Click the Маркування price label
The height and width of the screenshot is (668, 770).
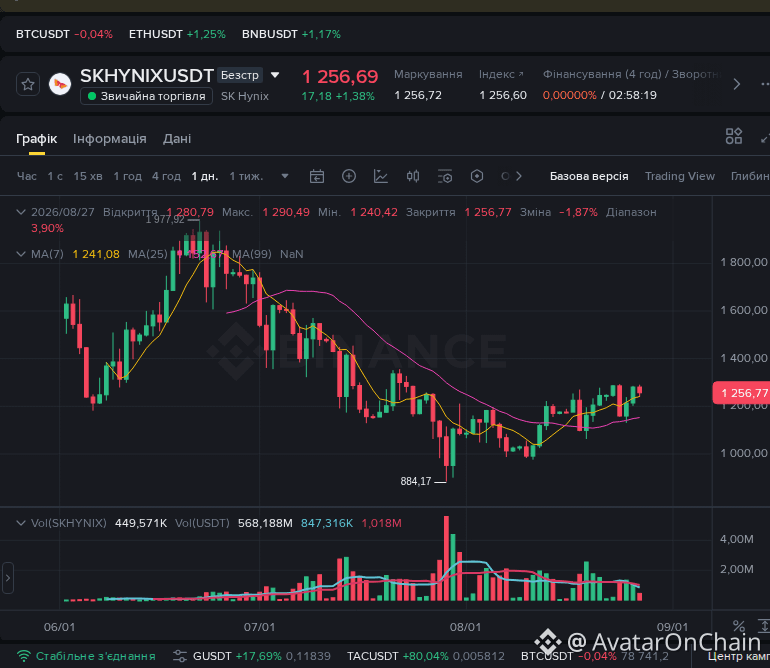click(428, 74)
